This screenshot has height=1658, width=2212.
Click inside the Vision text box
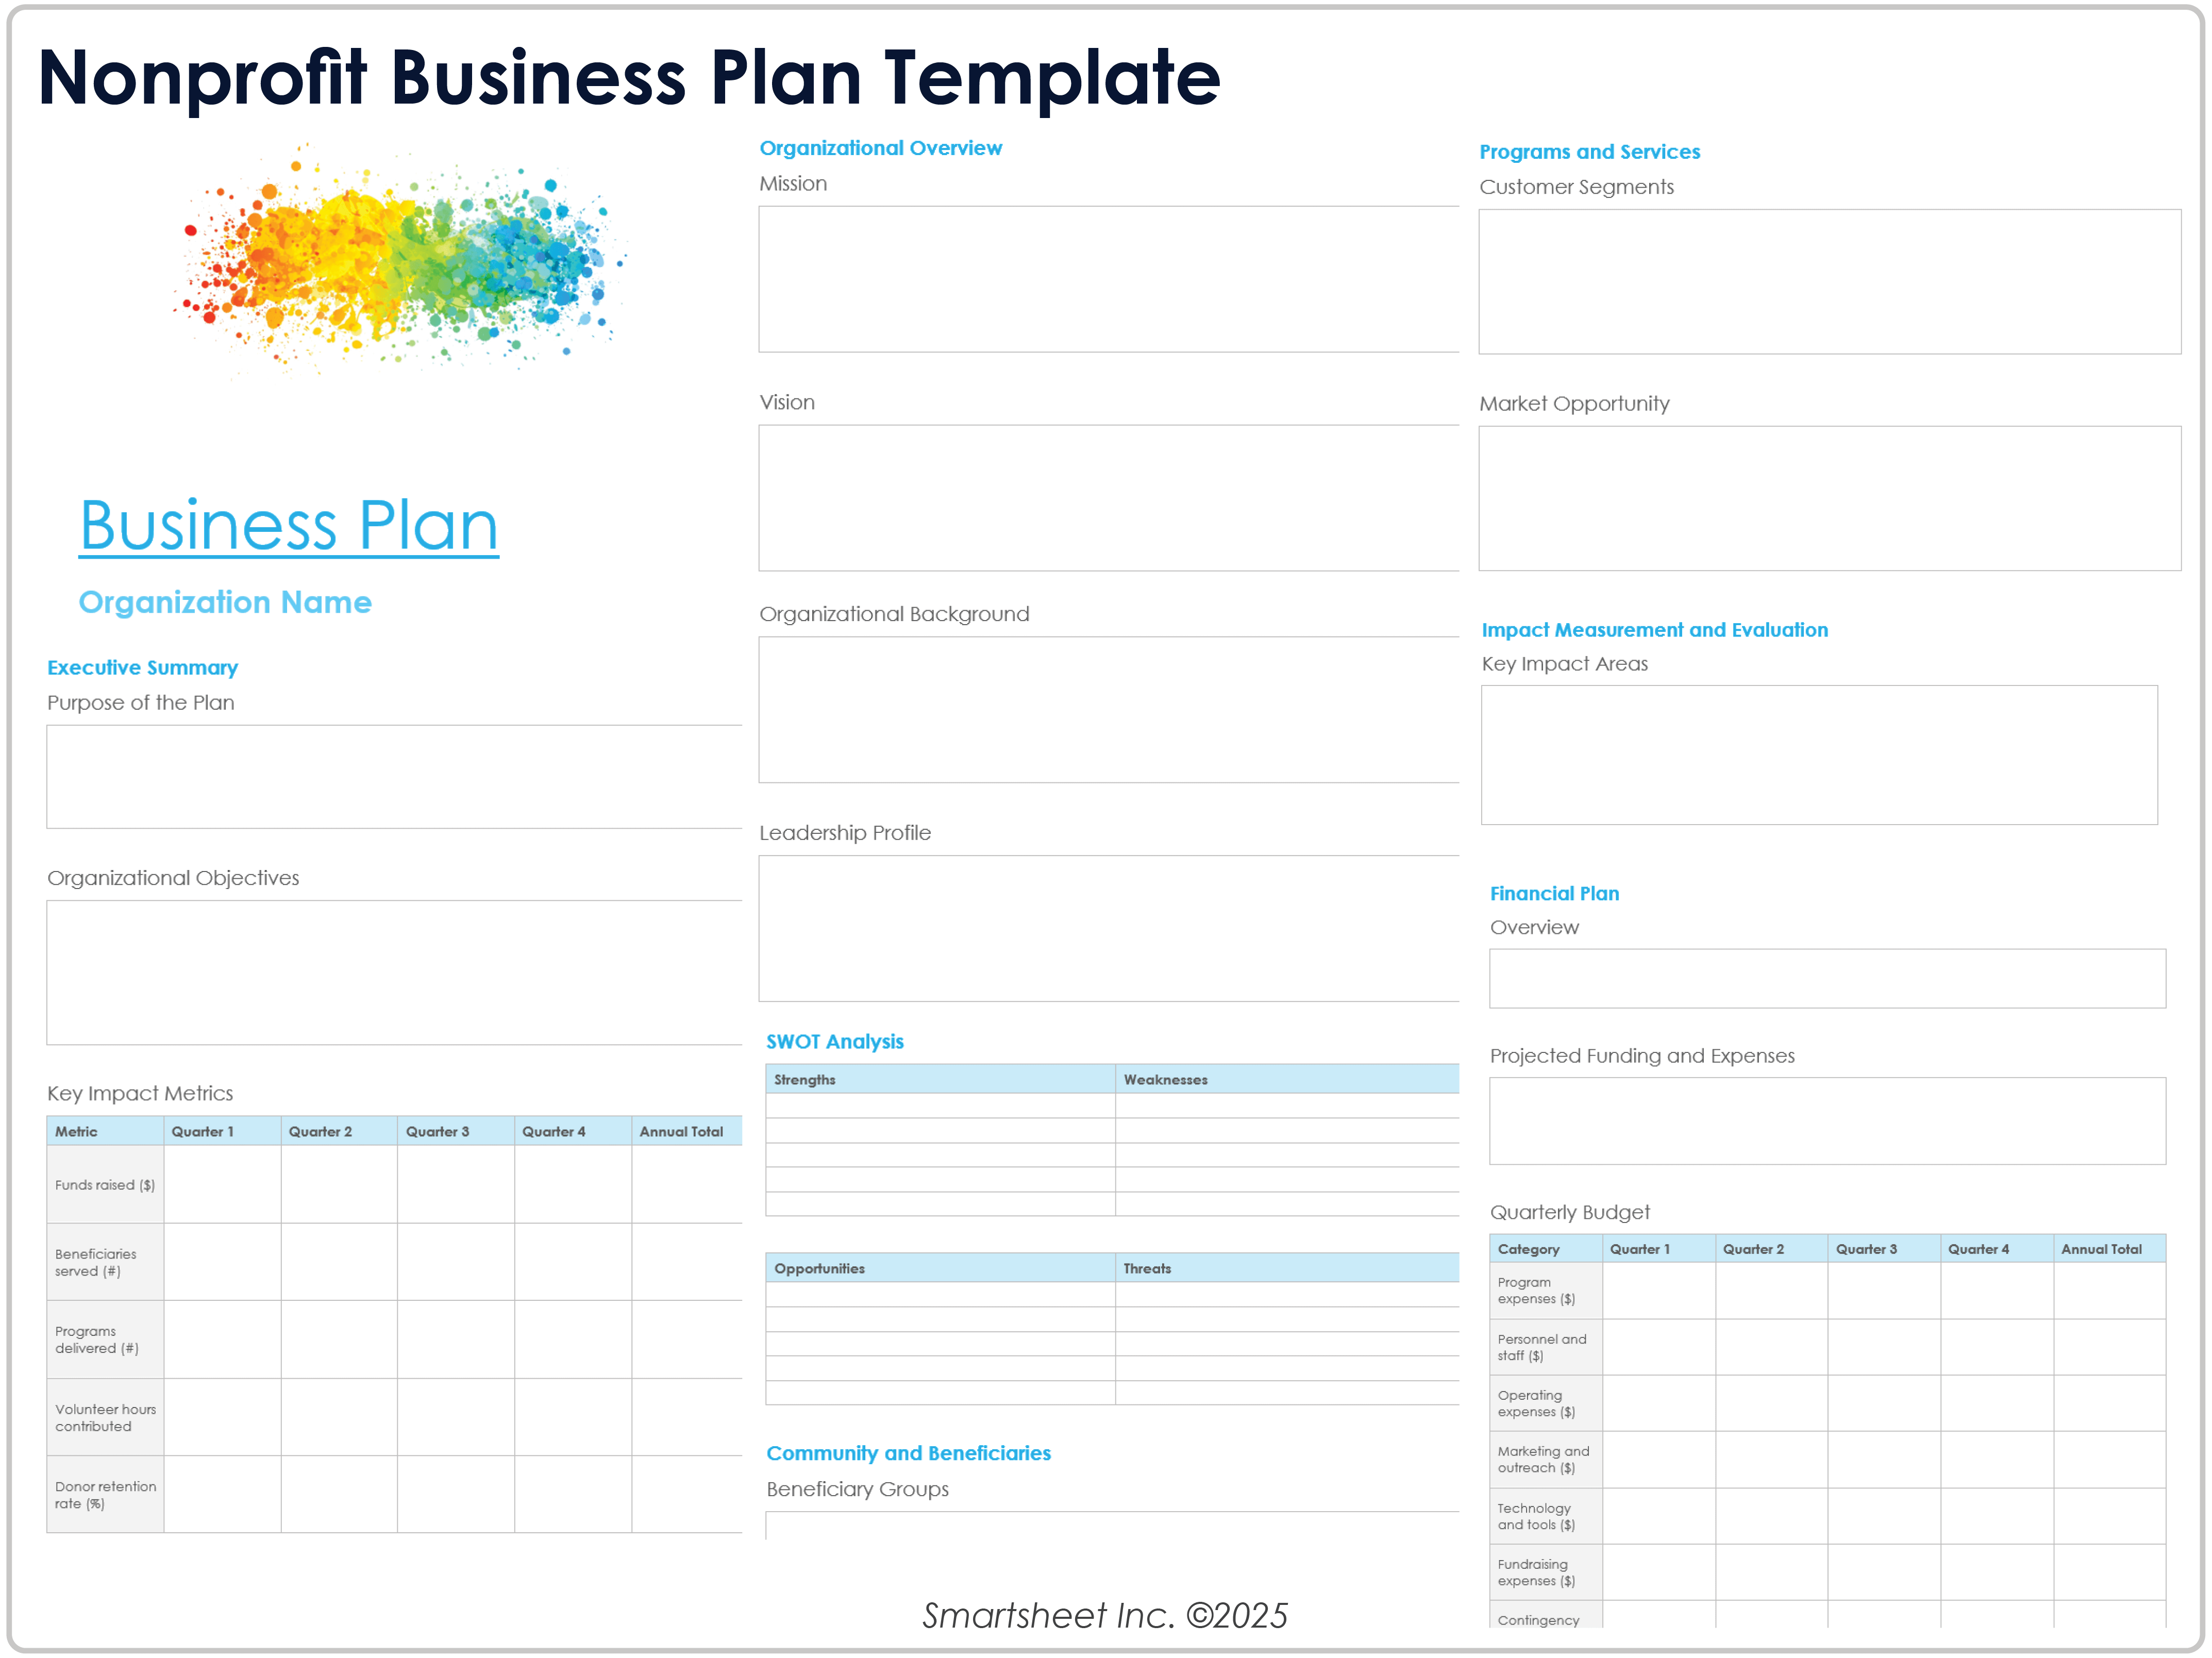(1107, 498)
